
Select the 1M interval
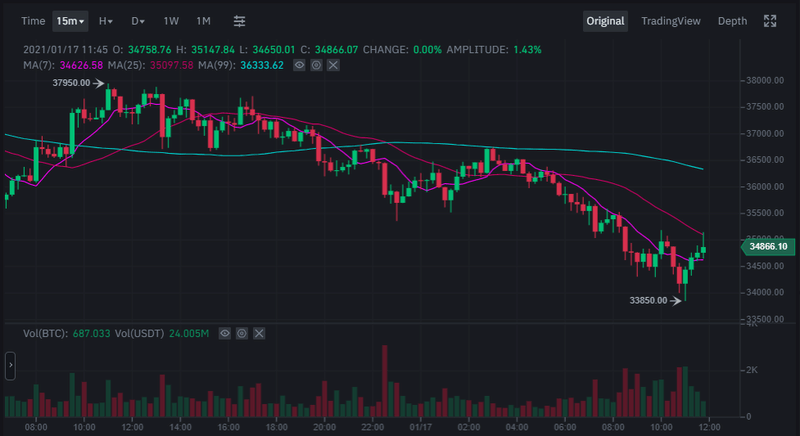tap(203, 21)
